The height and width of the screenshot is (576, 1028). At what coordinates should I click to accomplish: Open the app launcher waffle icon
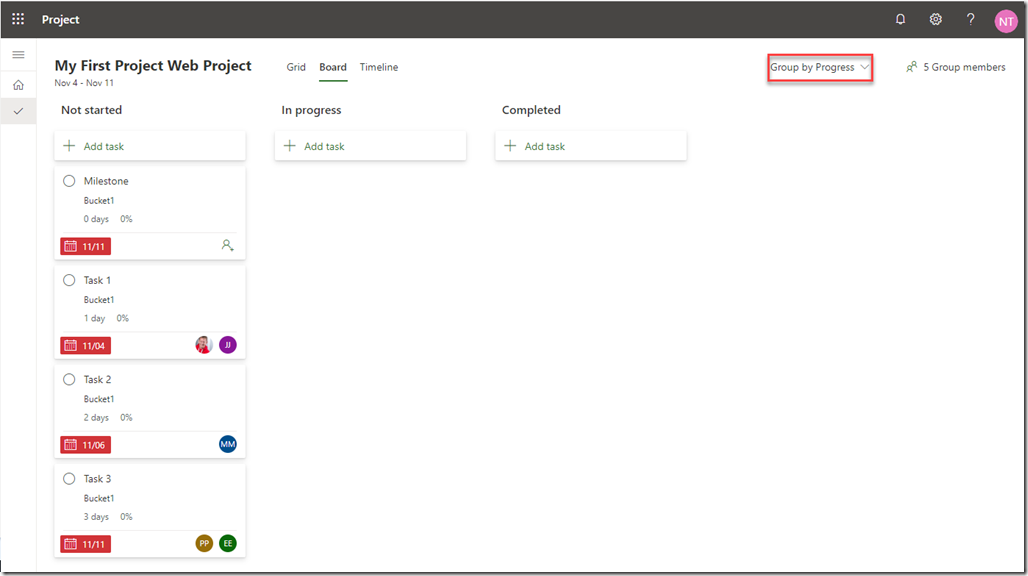(18, 20)
